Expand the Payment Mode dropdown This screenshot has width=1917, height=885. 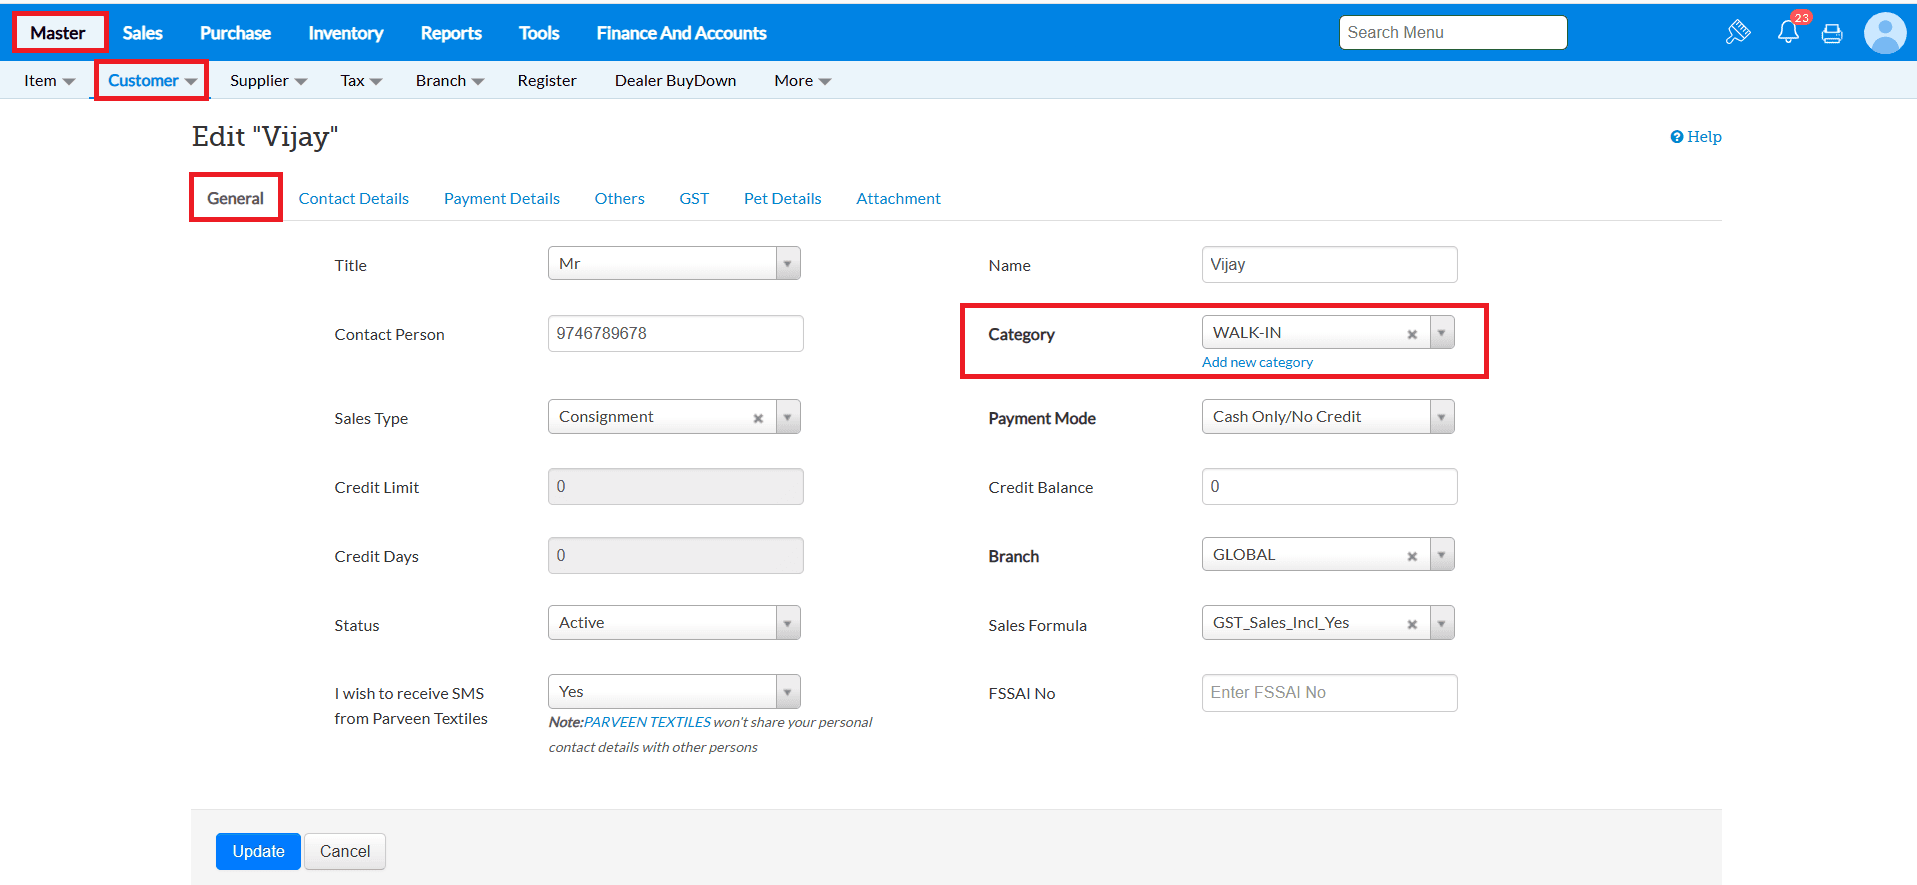tap(1441, 417)
